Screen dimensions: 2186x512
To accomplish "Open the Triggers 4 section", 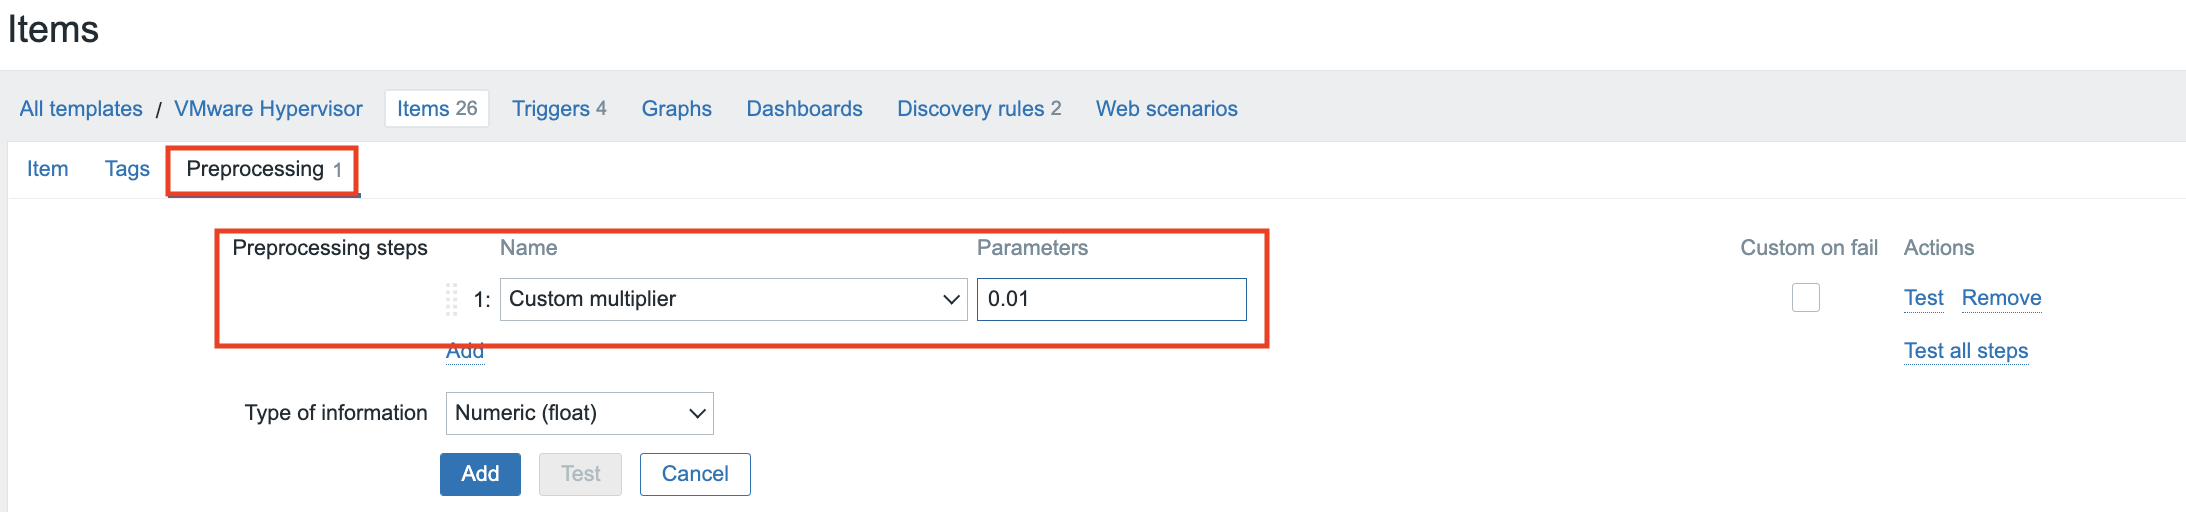I will click(x=559, y=109).
